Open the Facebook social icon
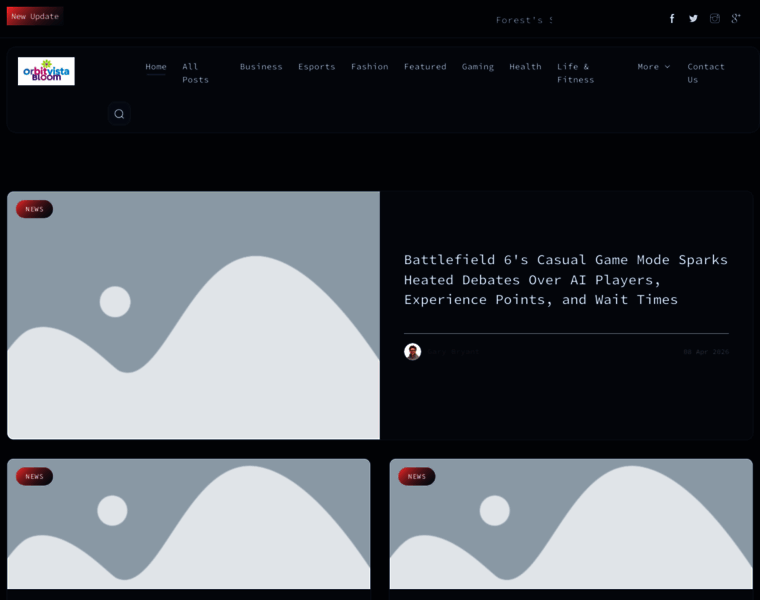 672,18
